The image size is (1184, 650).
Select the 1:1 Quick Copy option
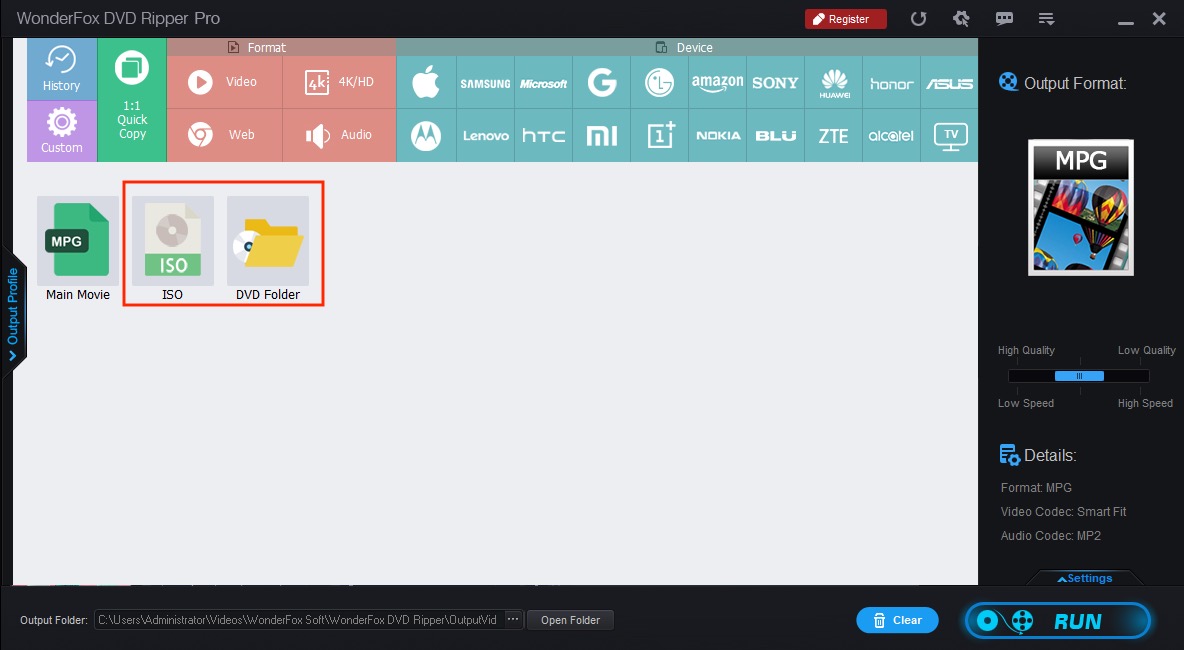click(x=131, y=100)
